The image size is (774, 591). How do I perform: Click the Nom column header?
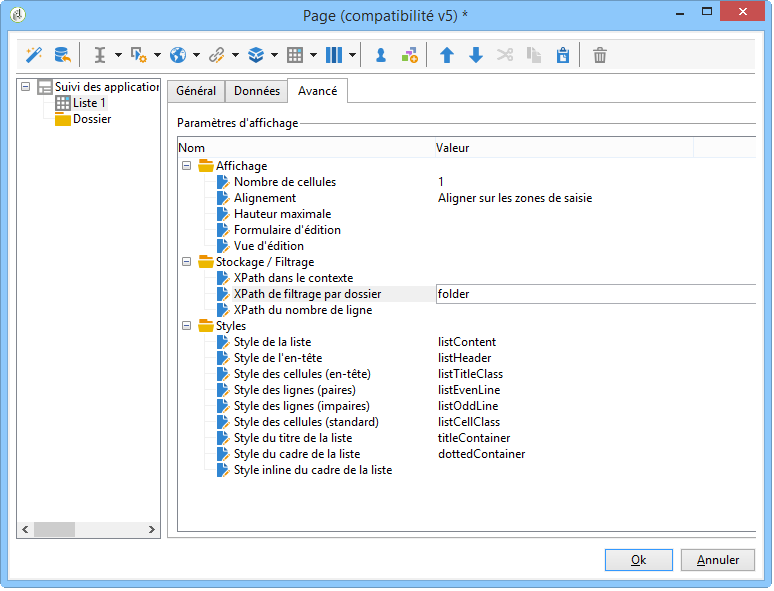pos(306,148)
